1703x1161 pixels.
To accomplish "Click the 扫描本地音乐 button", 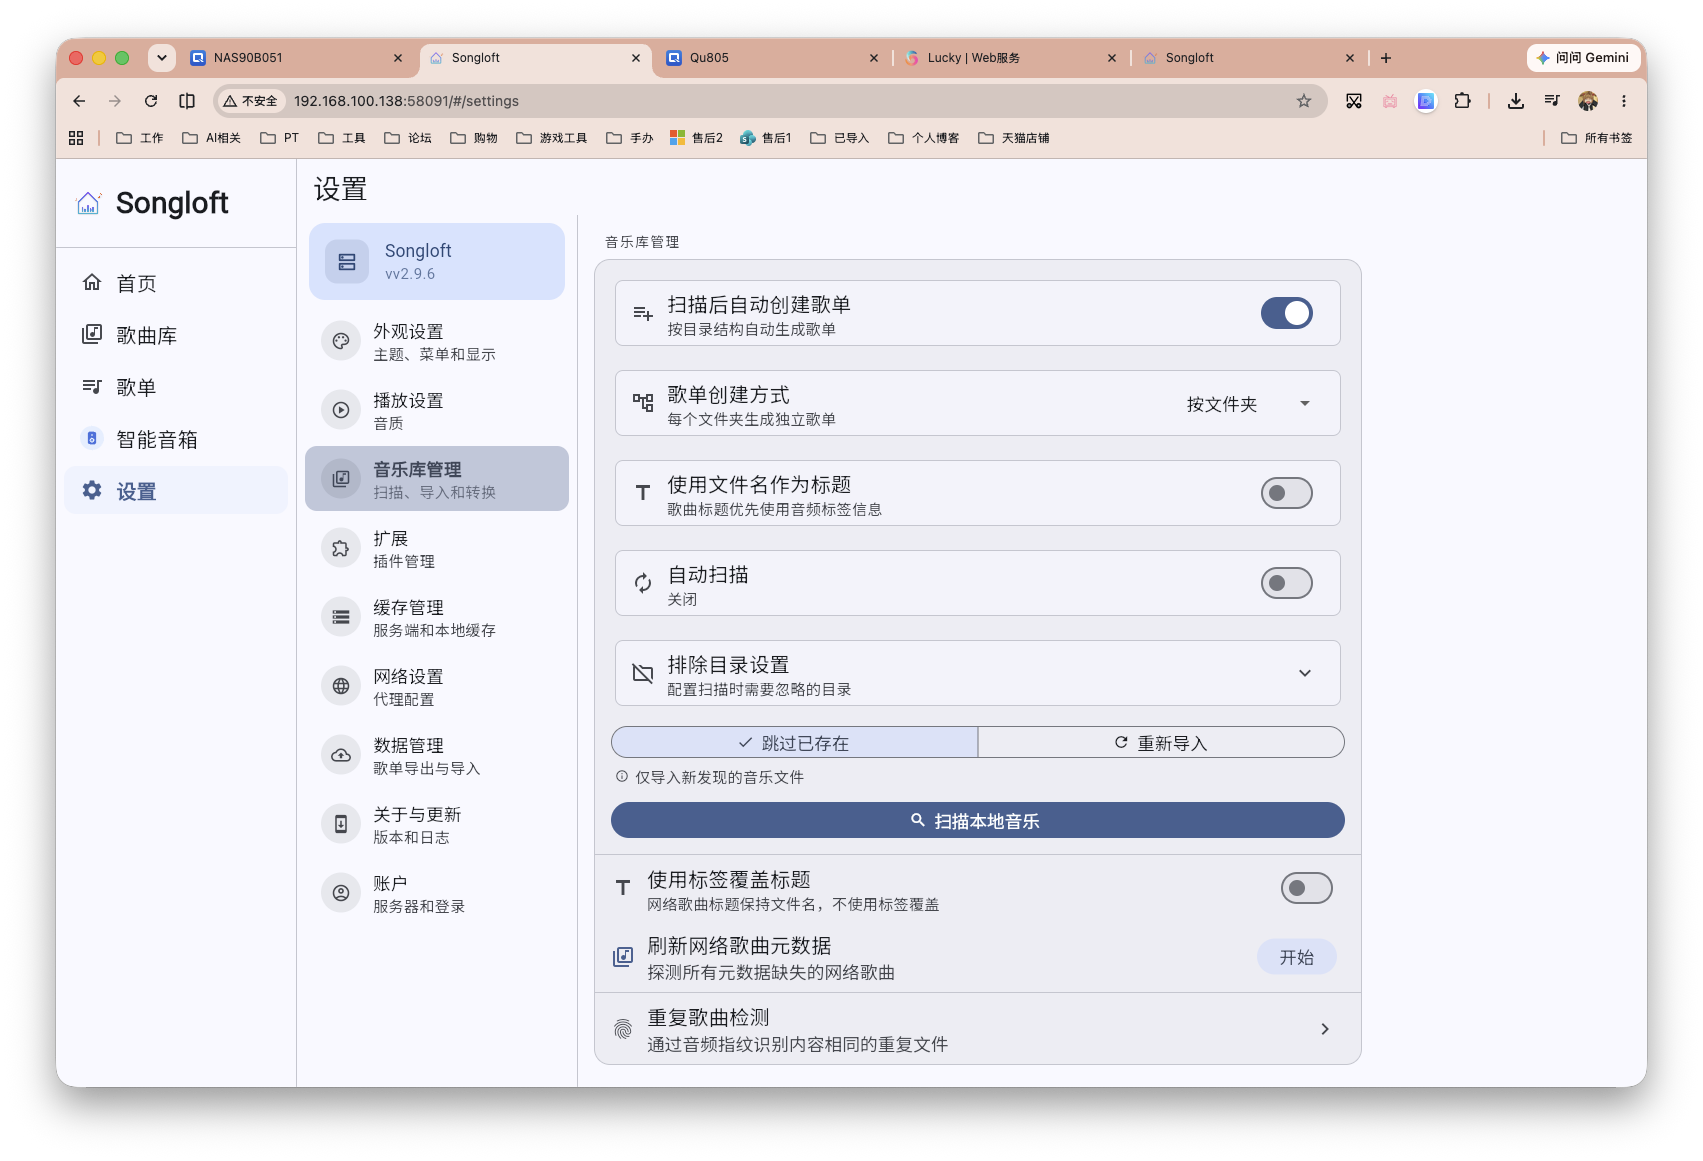I will (x=977, y=821).
